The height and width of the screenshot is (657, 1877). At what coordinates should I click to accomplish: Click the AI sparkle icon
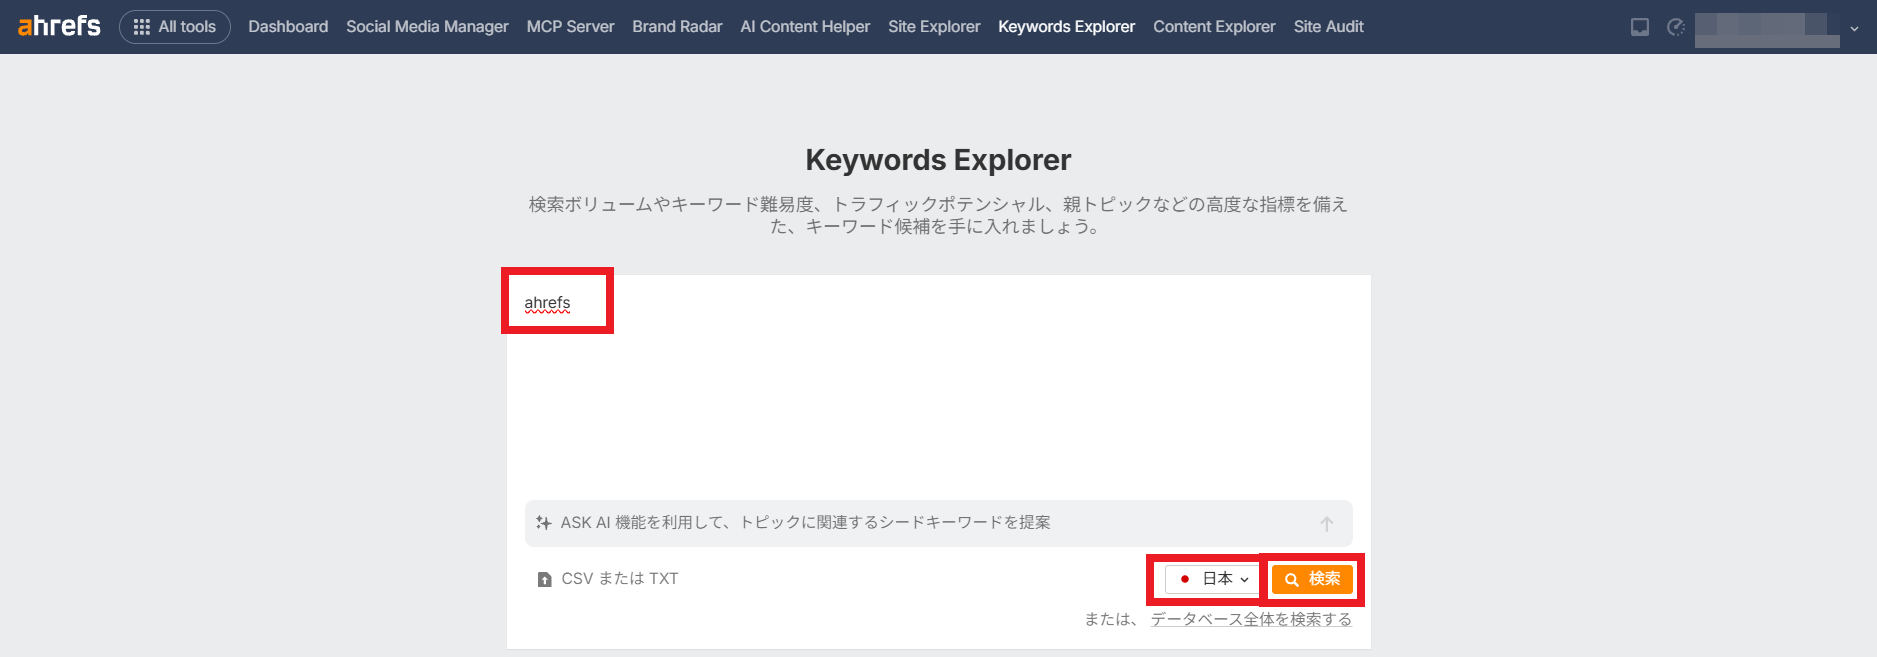[544, 523]
